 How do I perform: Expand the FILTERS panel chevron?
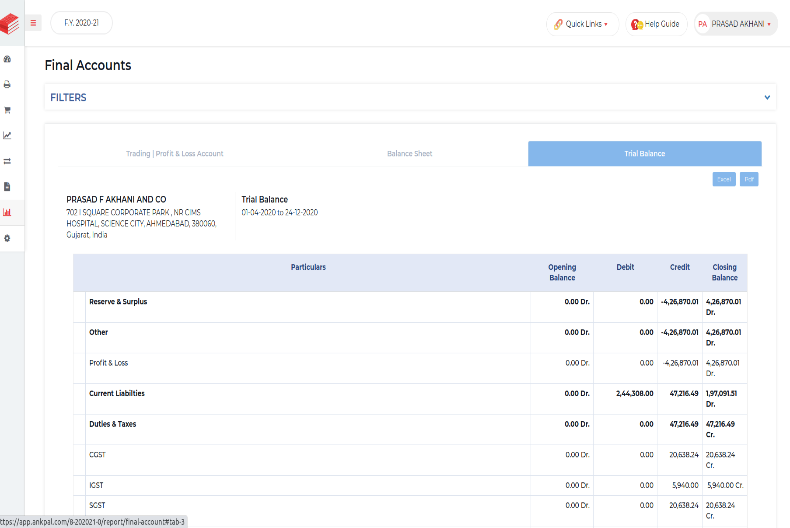tap(767, 98)
